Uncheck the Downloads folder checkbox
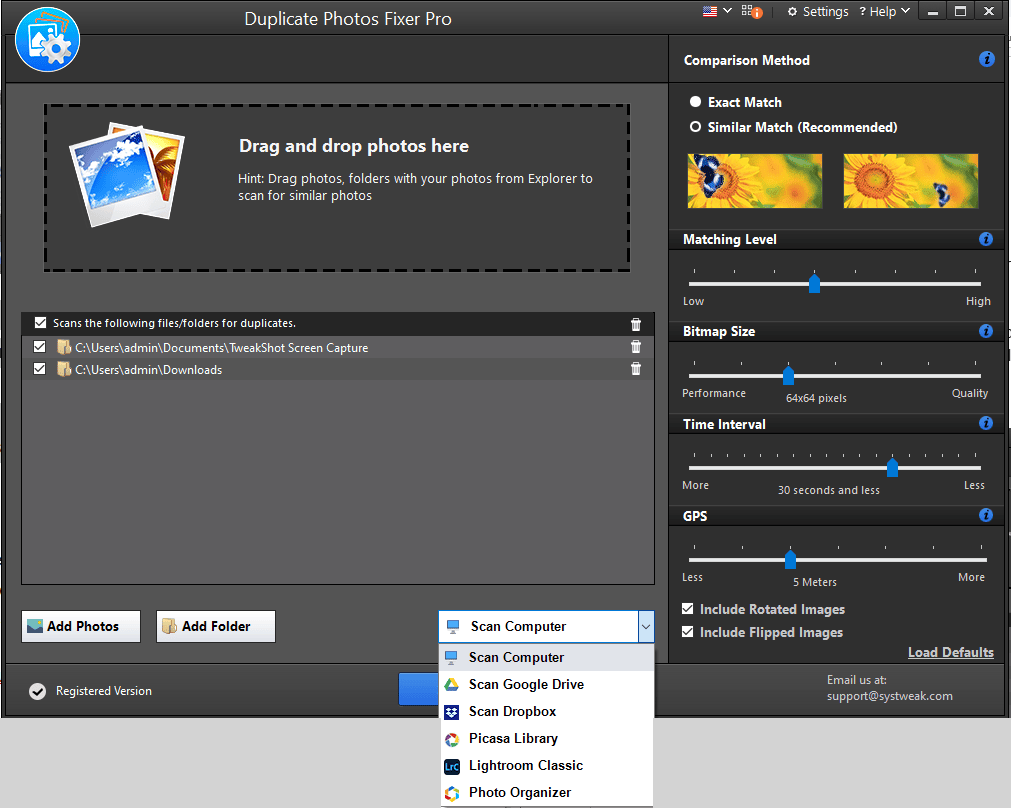This screenshot has width=1011, height=808. tap(39, 369)
